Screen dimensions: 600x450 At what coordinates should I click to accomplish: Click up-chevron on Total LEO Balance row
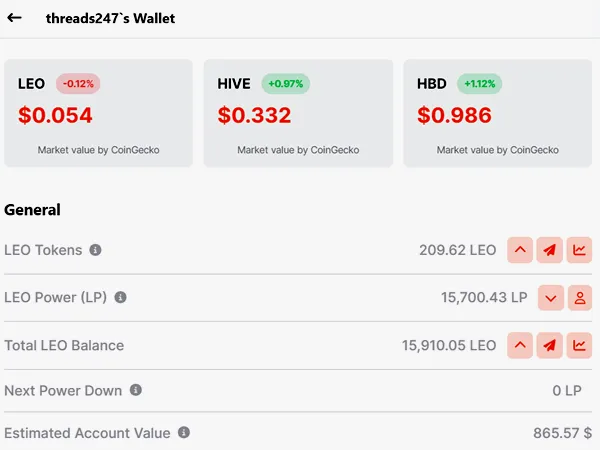click(520, 345)
